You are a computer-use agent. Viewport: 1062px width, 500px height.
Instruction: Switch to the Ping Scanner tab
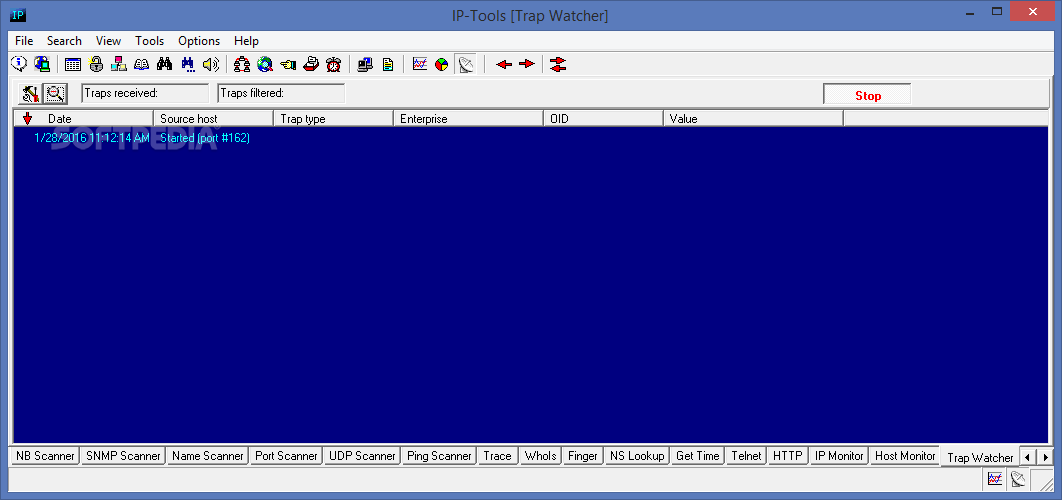439,456
